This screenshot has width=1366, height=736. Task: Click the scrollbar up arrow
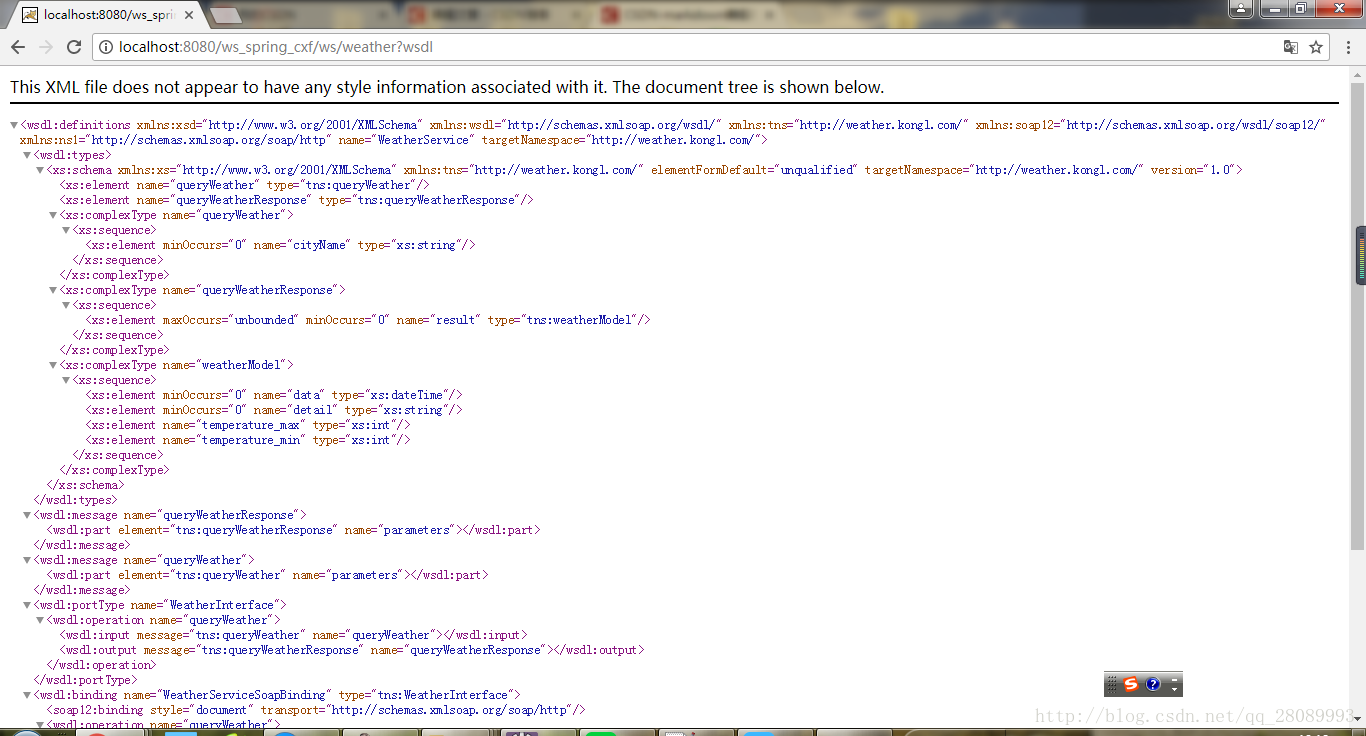[1357, 73]
